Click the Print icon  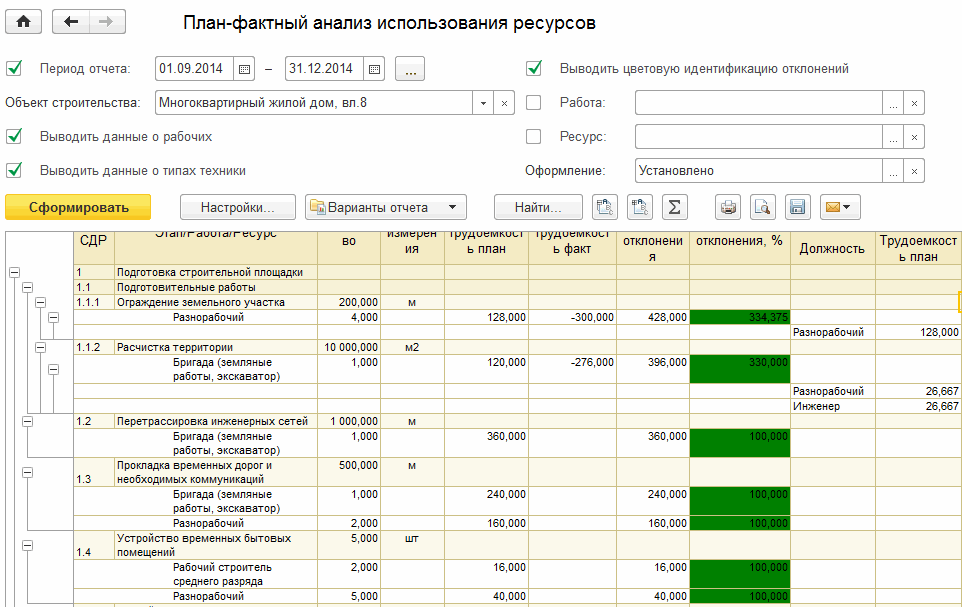pos(729,207)
